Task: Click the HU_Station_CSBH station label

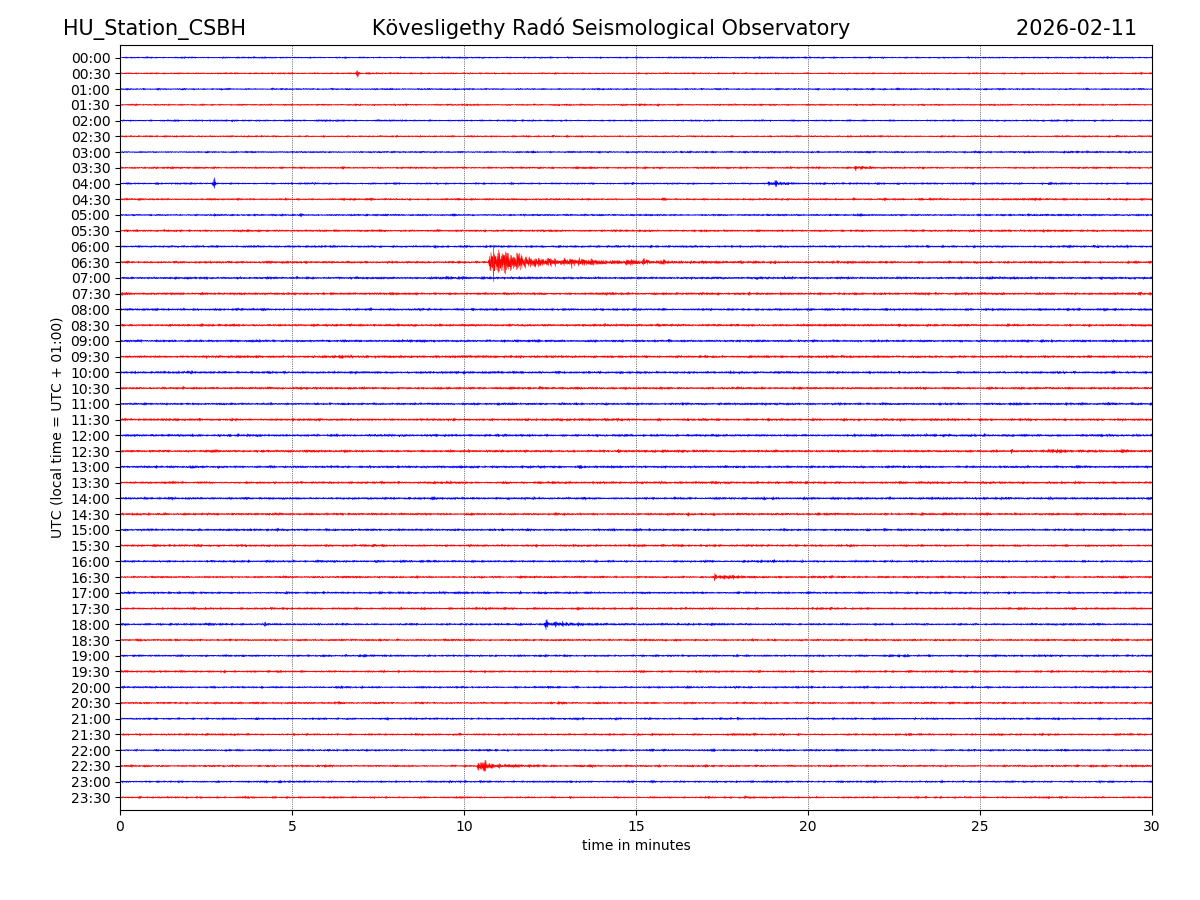Action: click(154, 28)
